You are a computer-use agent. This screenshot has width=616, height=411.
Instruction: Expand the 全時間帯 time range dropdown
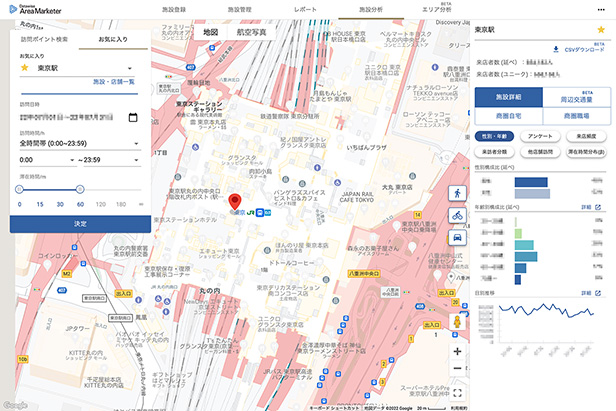pyautogui.click(x=80, y=143)
